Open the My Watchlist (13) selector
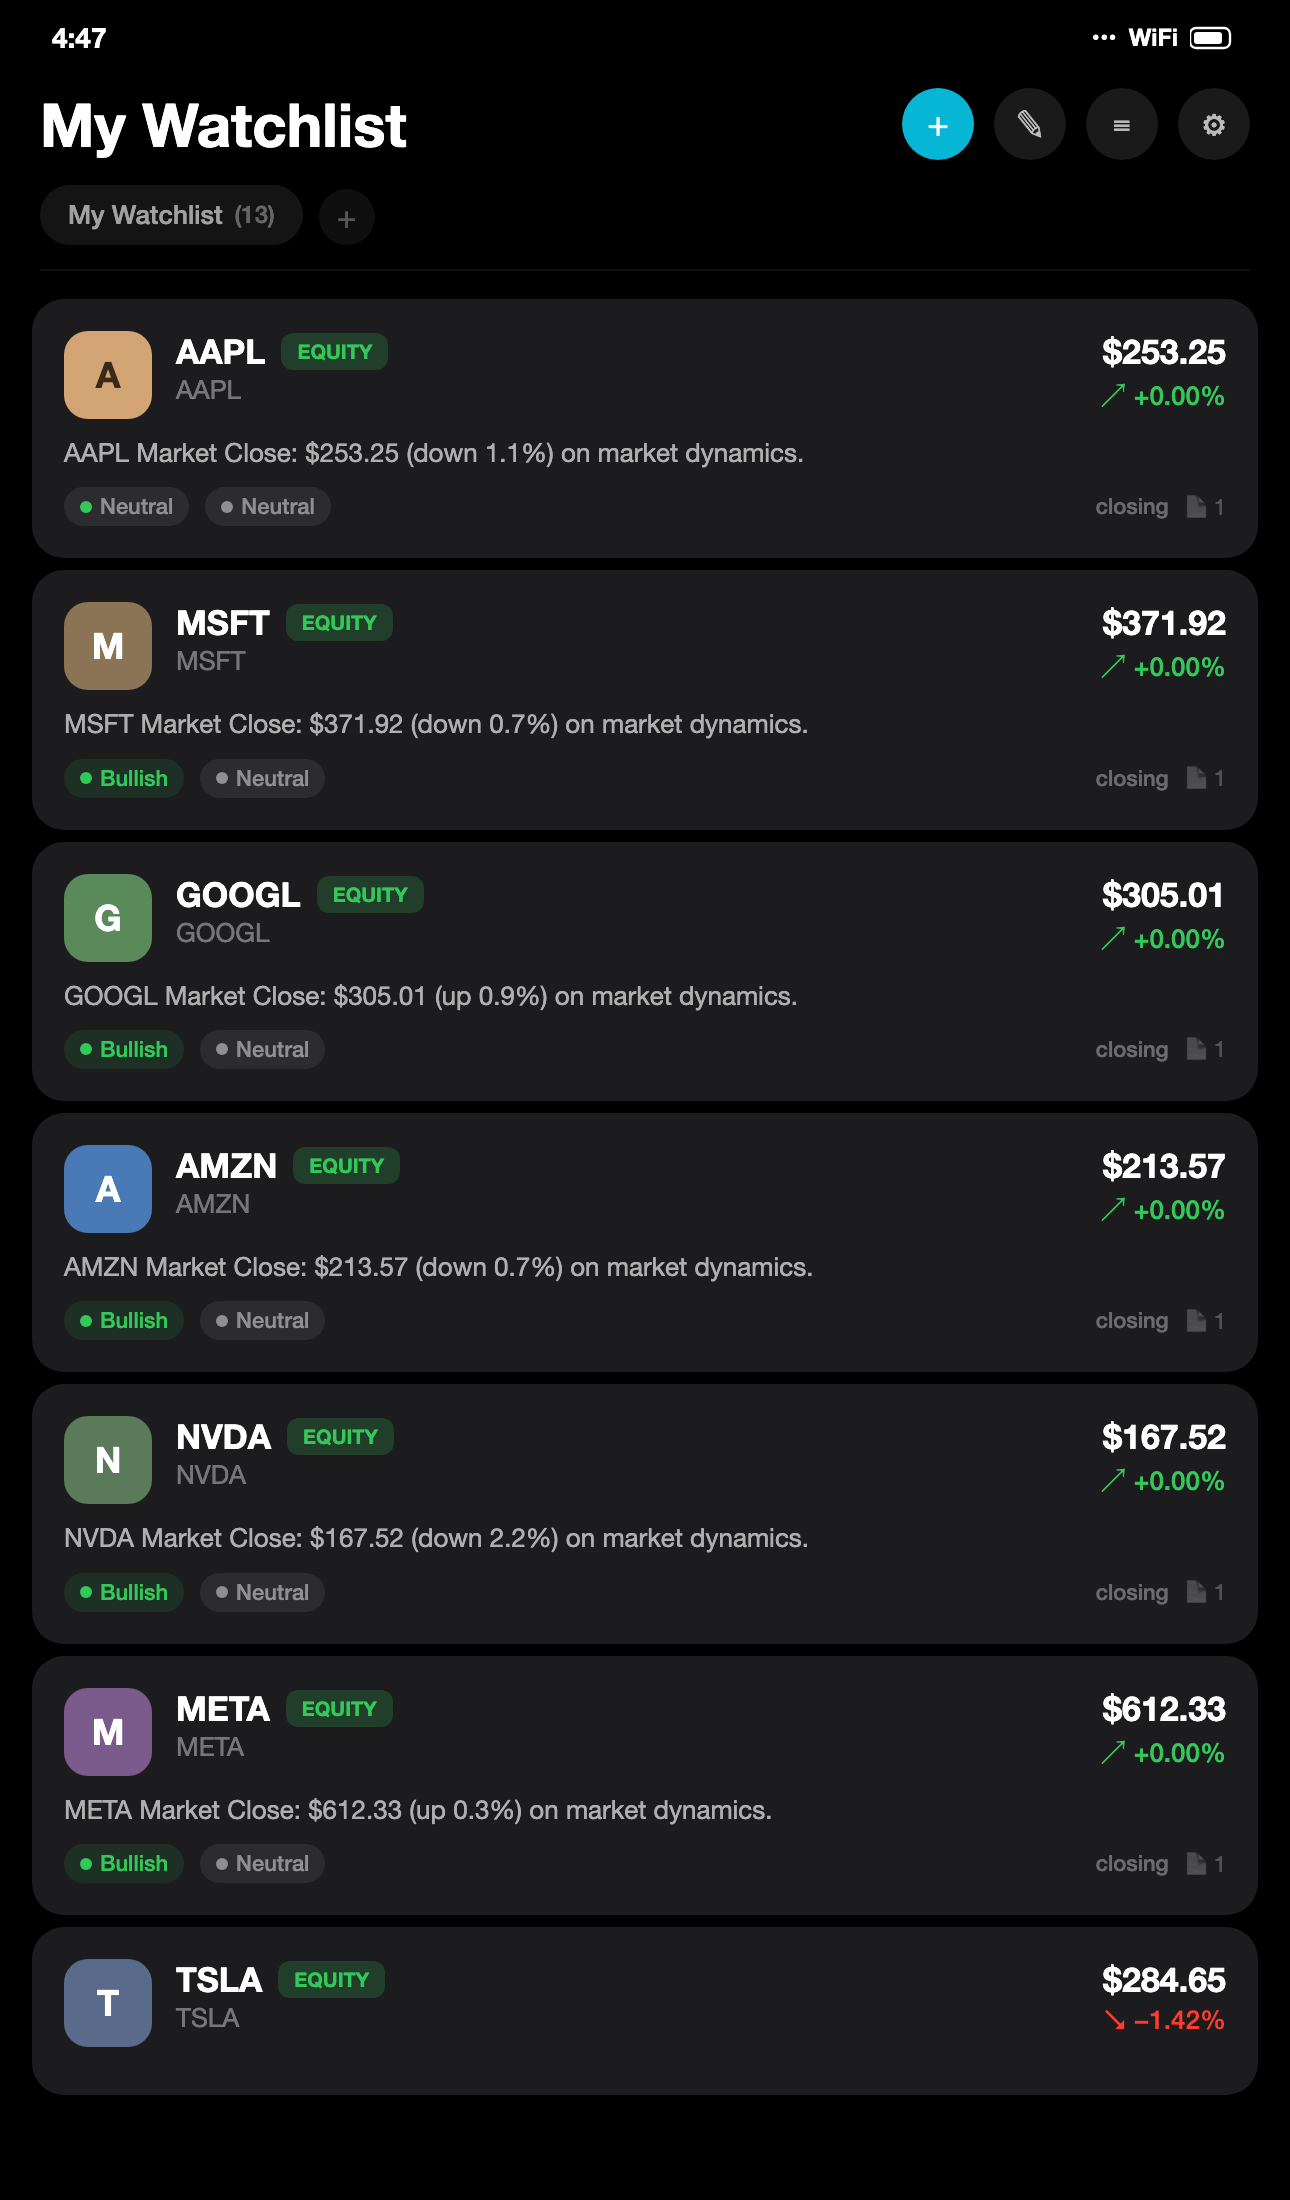1290x2200 pixels. coord(170,215)
